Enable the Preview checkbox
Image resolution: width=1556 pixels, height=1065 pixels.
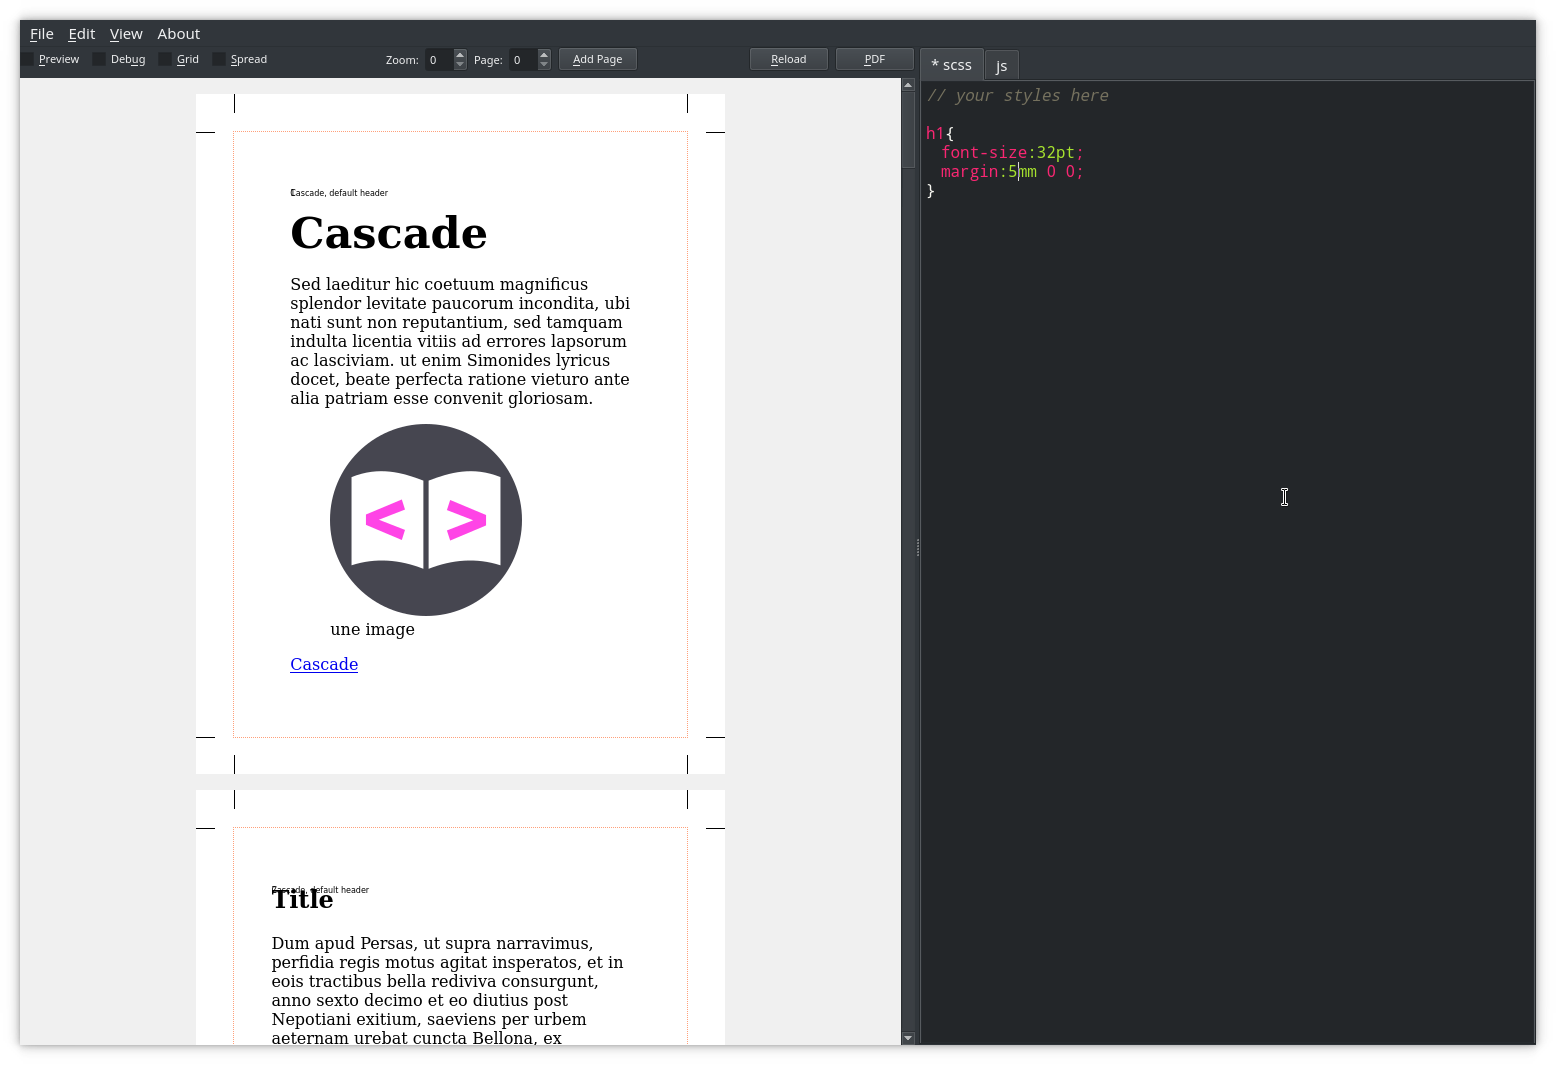click(x=27, y=60)
